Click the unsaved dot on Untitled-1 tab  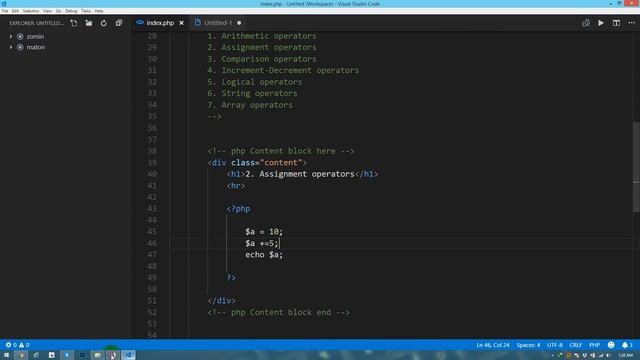239,23
